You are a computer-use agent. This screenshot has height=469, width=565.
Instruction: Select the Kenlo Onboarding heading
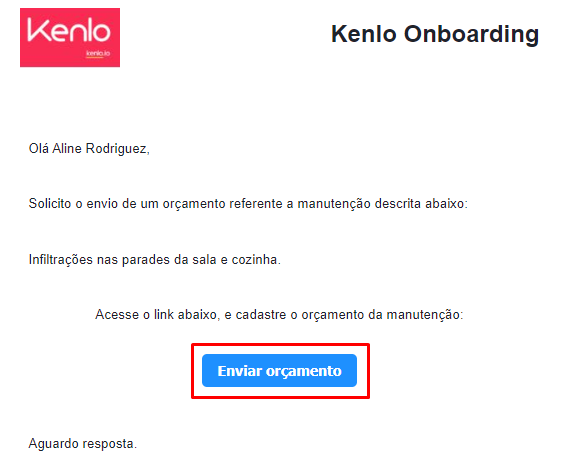point(435,35)
